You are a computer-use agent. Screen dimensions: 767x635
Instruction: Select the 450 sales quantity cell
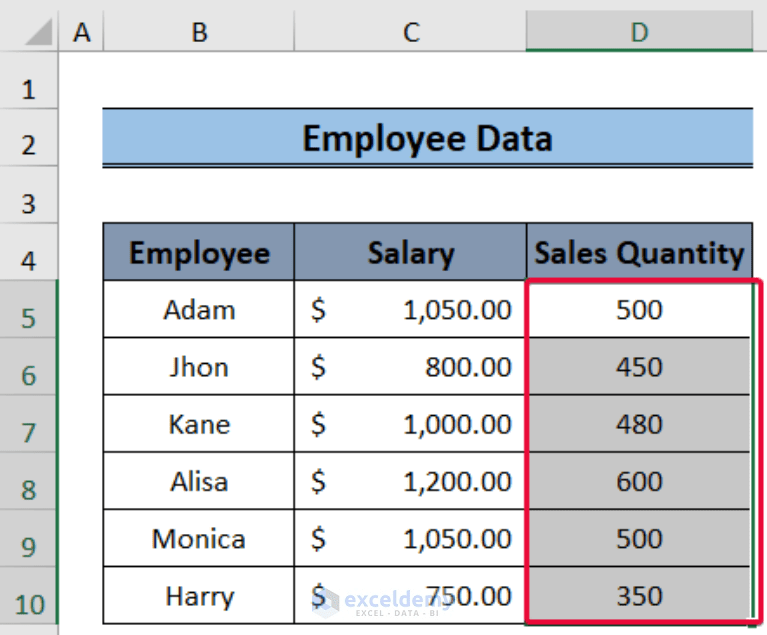coord(639,366)
